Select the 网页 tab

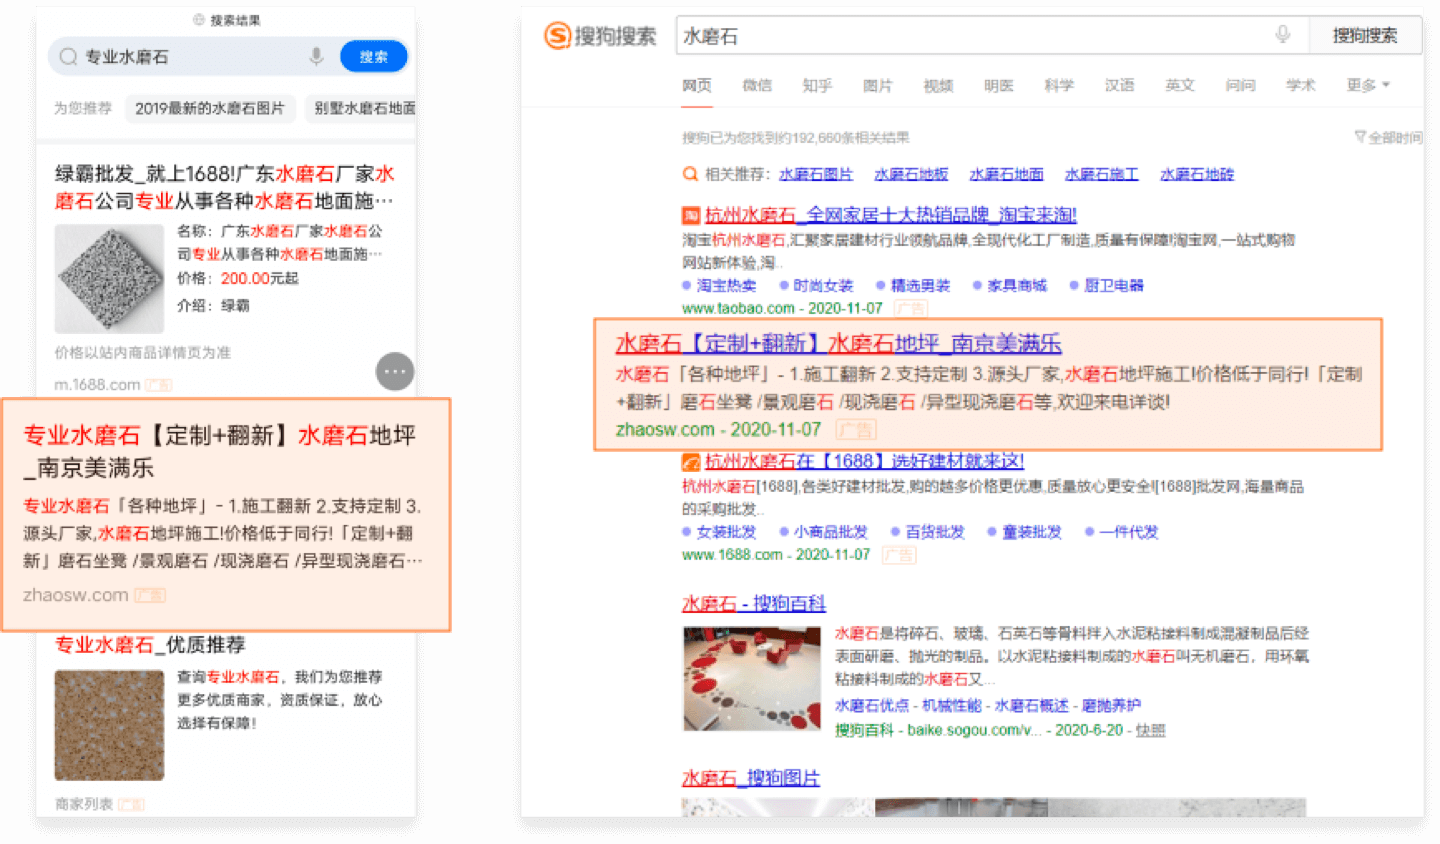click(x=697, y=86)
